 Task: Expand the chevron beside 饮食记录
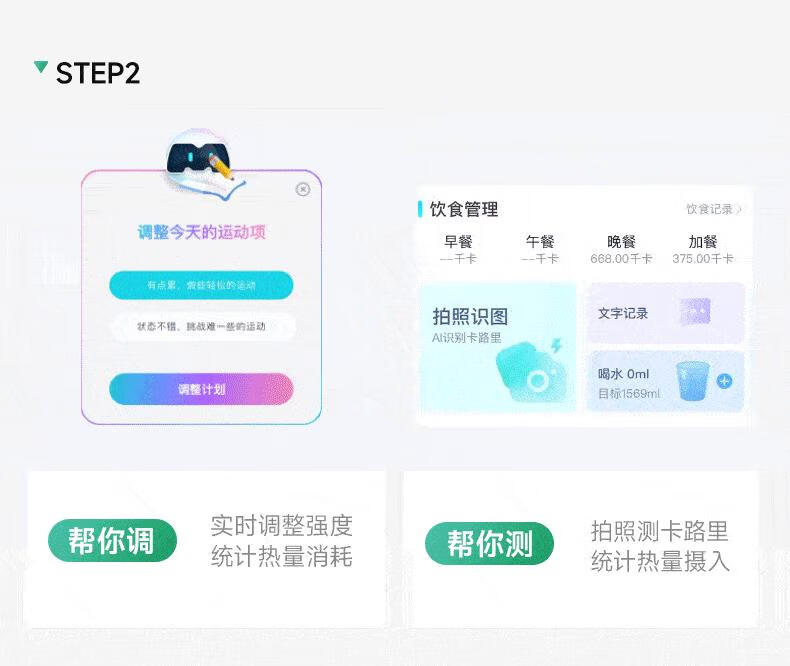tap(739, 209)
